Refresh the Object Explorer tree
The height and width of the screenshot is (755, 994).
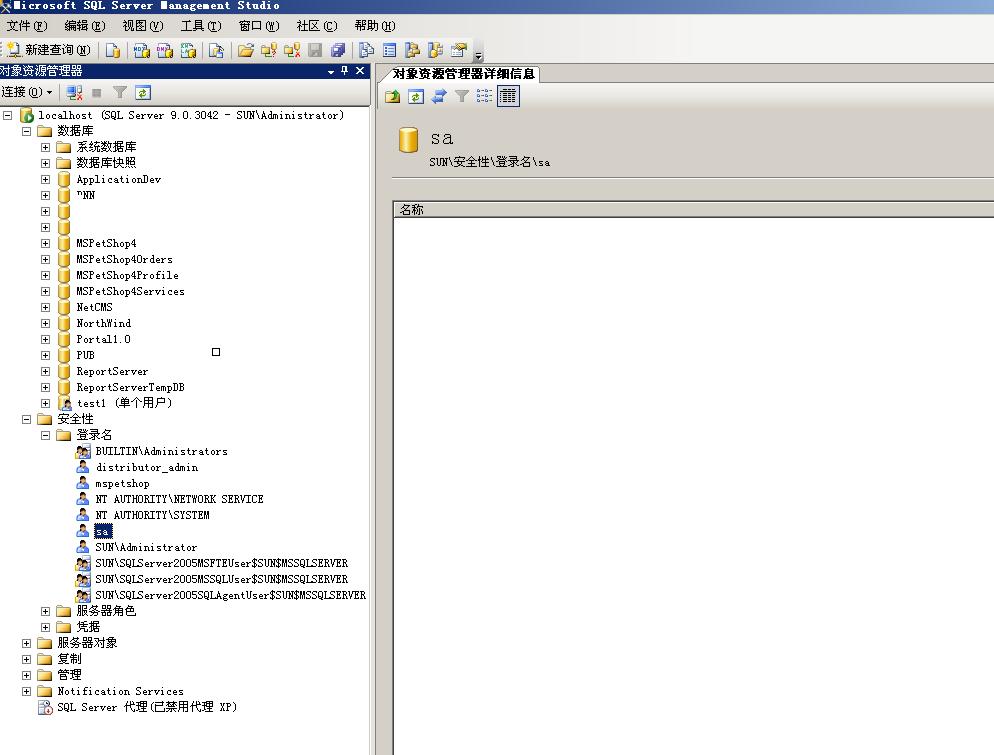click(x=143, y=92)
